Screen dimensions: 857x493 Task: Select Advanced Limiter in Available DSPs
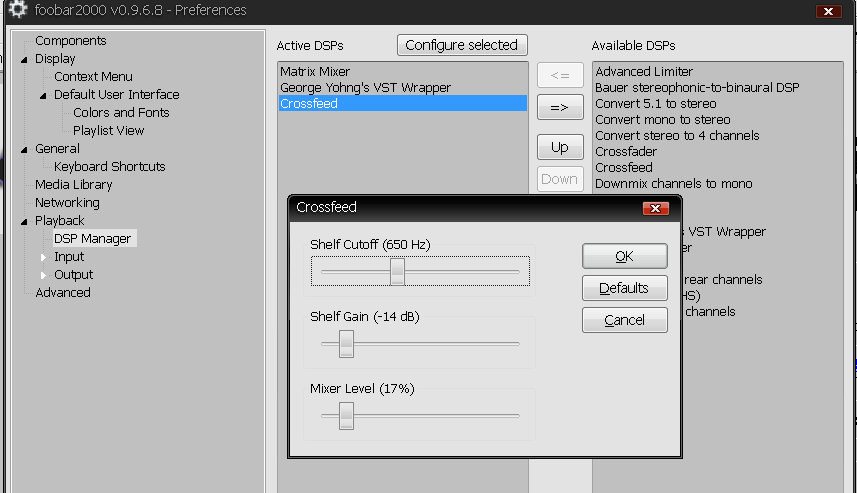coord(718,72)
